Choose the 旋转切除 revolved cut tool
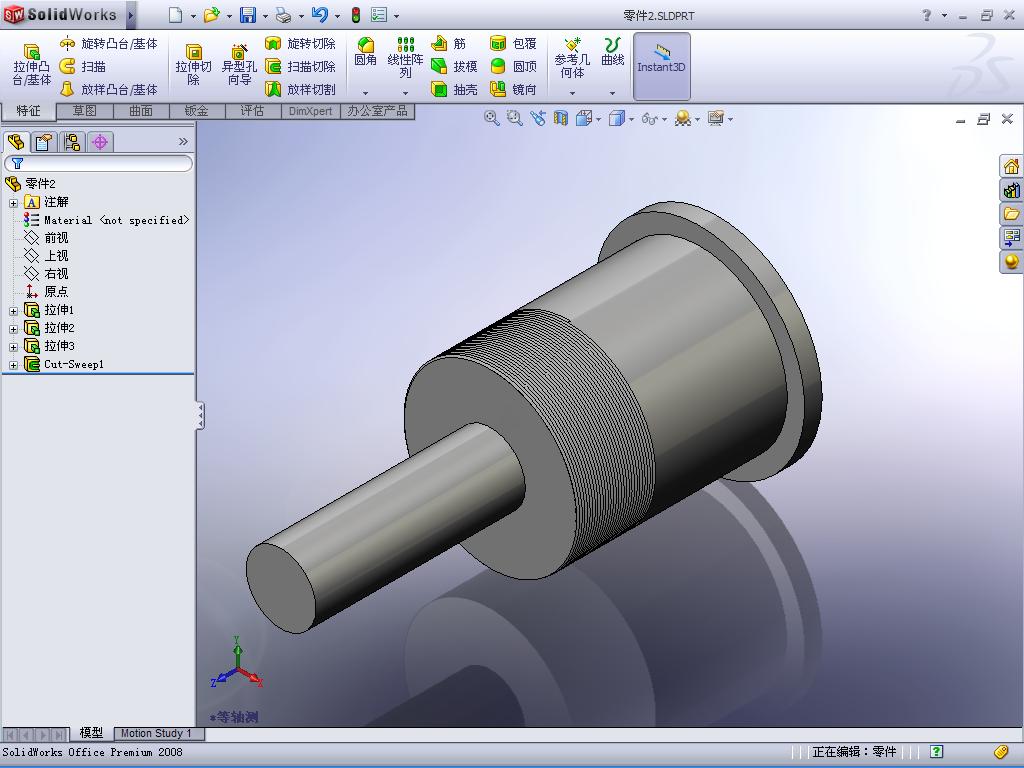 tap(300, 44)
